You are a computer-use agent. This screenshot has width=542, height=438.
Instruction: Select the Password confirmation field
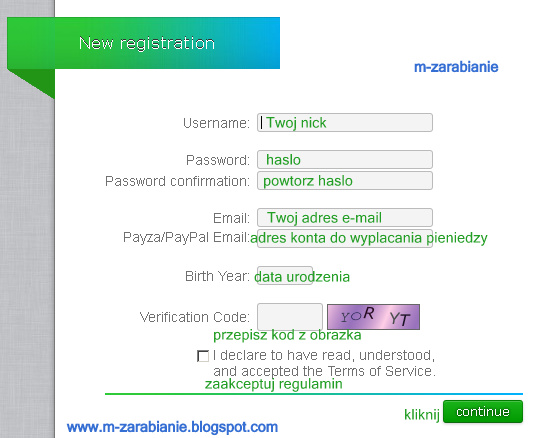click(345, 180)
